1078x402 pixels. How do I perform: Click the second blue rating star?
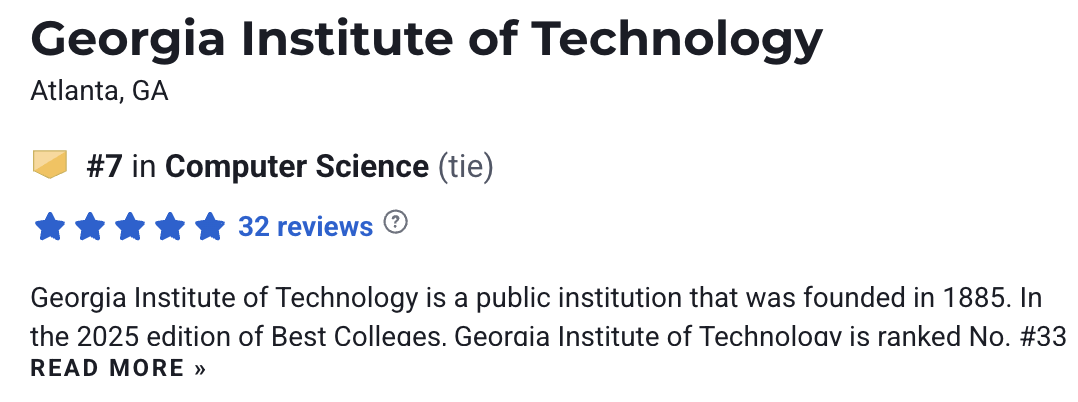[89, 226]
